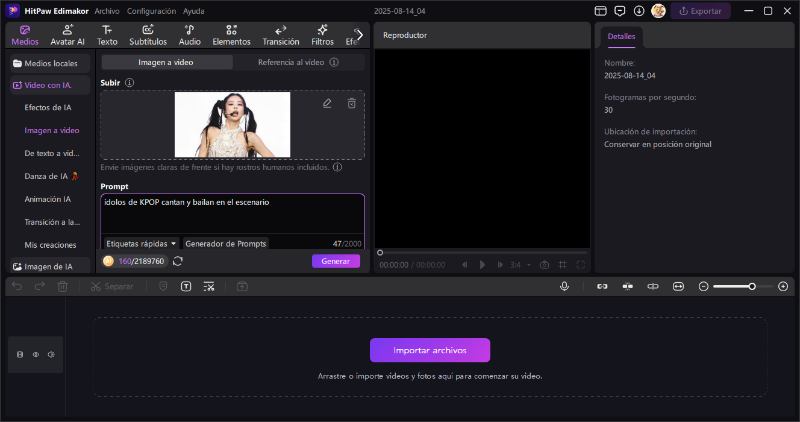The height and width of the screenshot is (422, 800).
Task: Open Danza de IA option
Action: point(52,176)
